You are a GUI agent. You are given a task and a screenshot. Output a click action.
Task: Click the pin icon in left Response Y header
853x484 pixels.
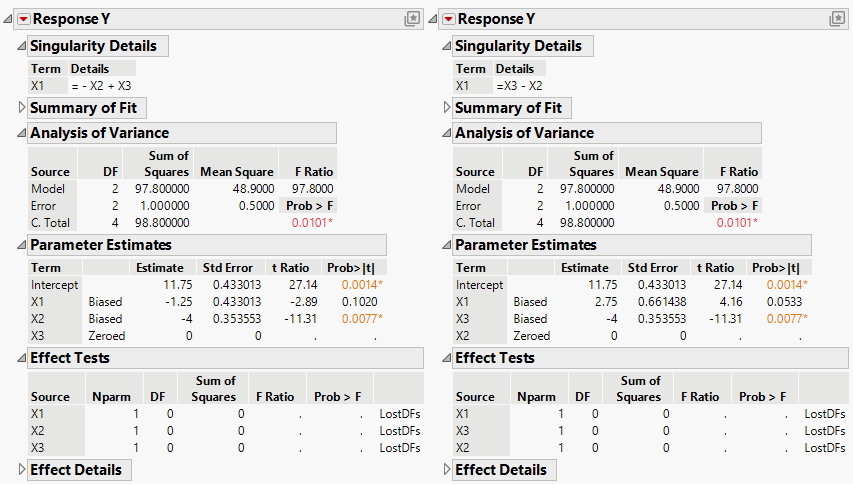[x=412, y=19]
